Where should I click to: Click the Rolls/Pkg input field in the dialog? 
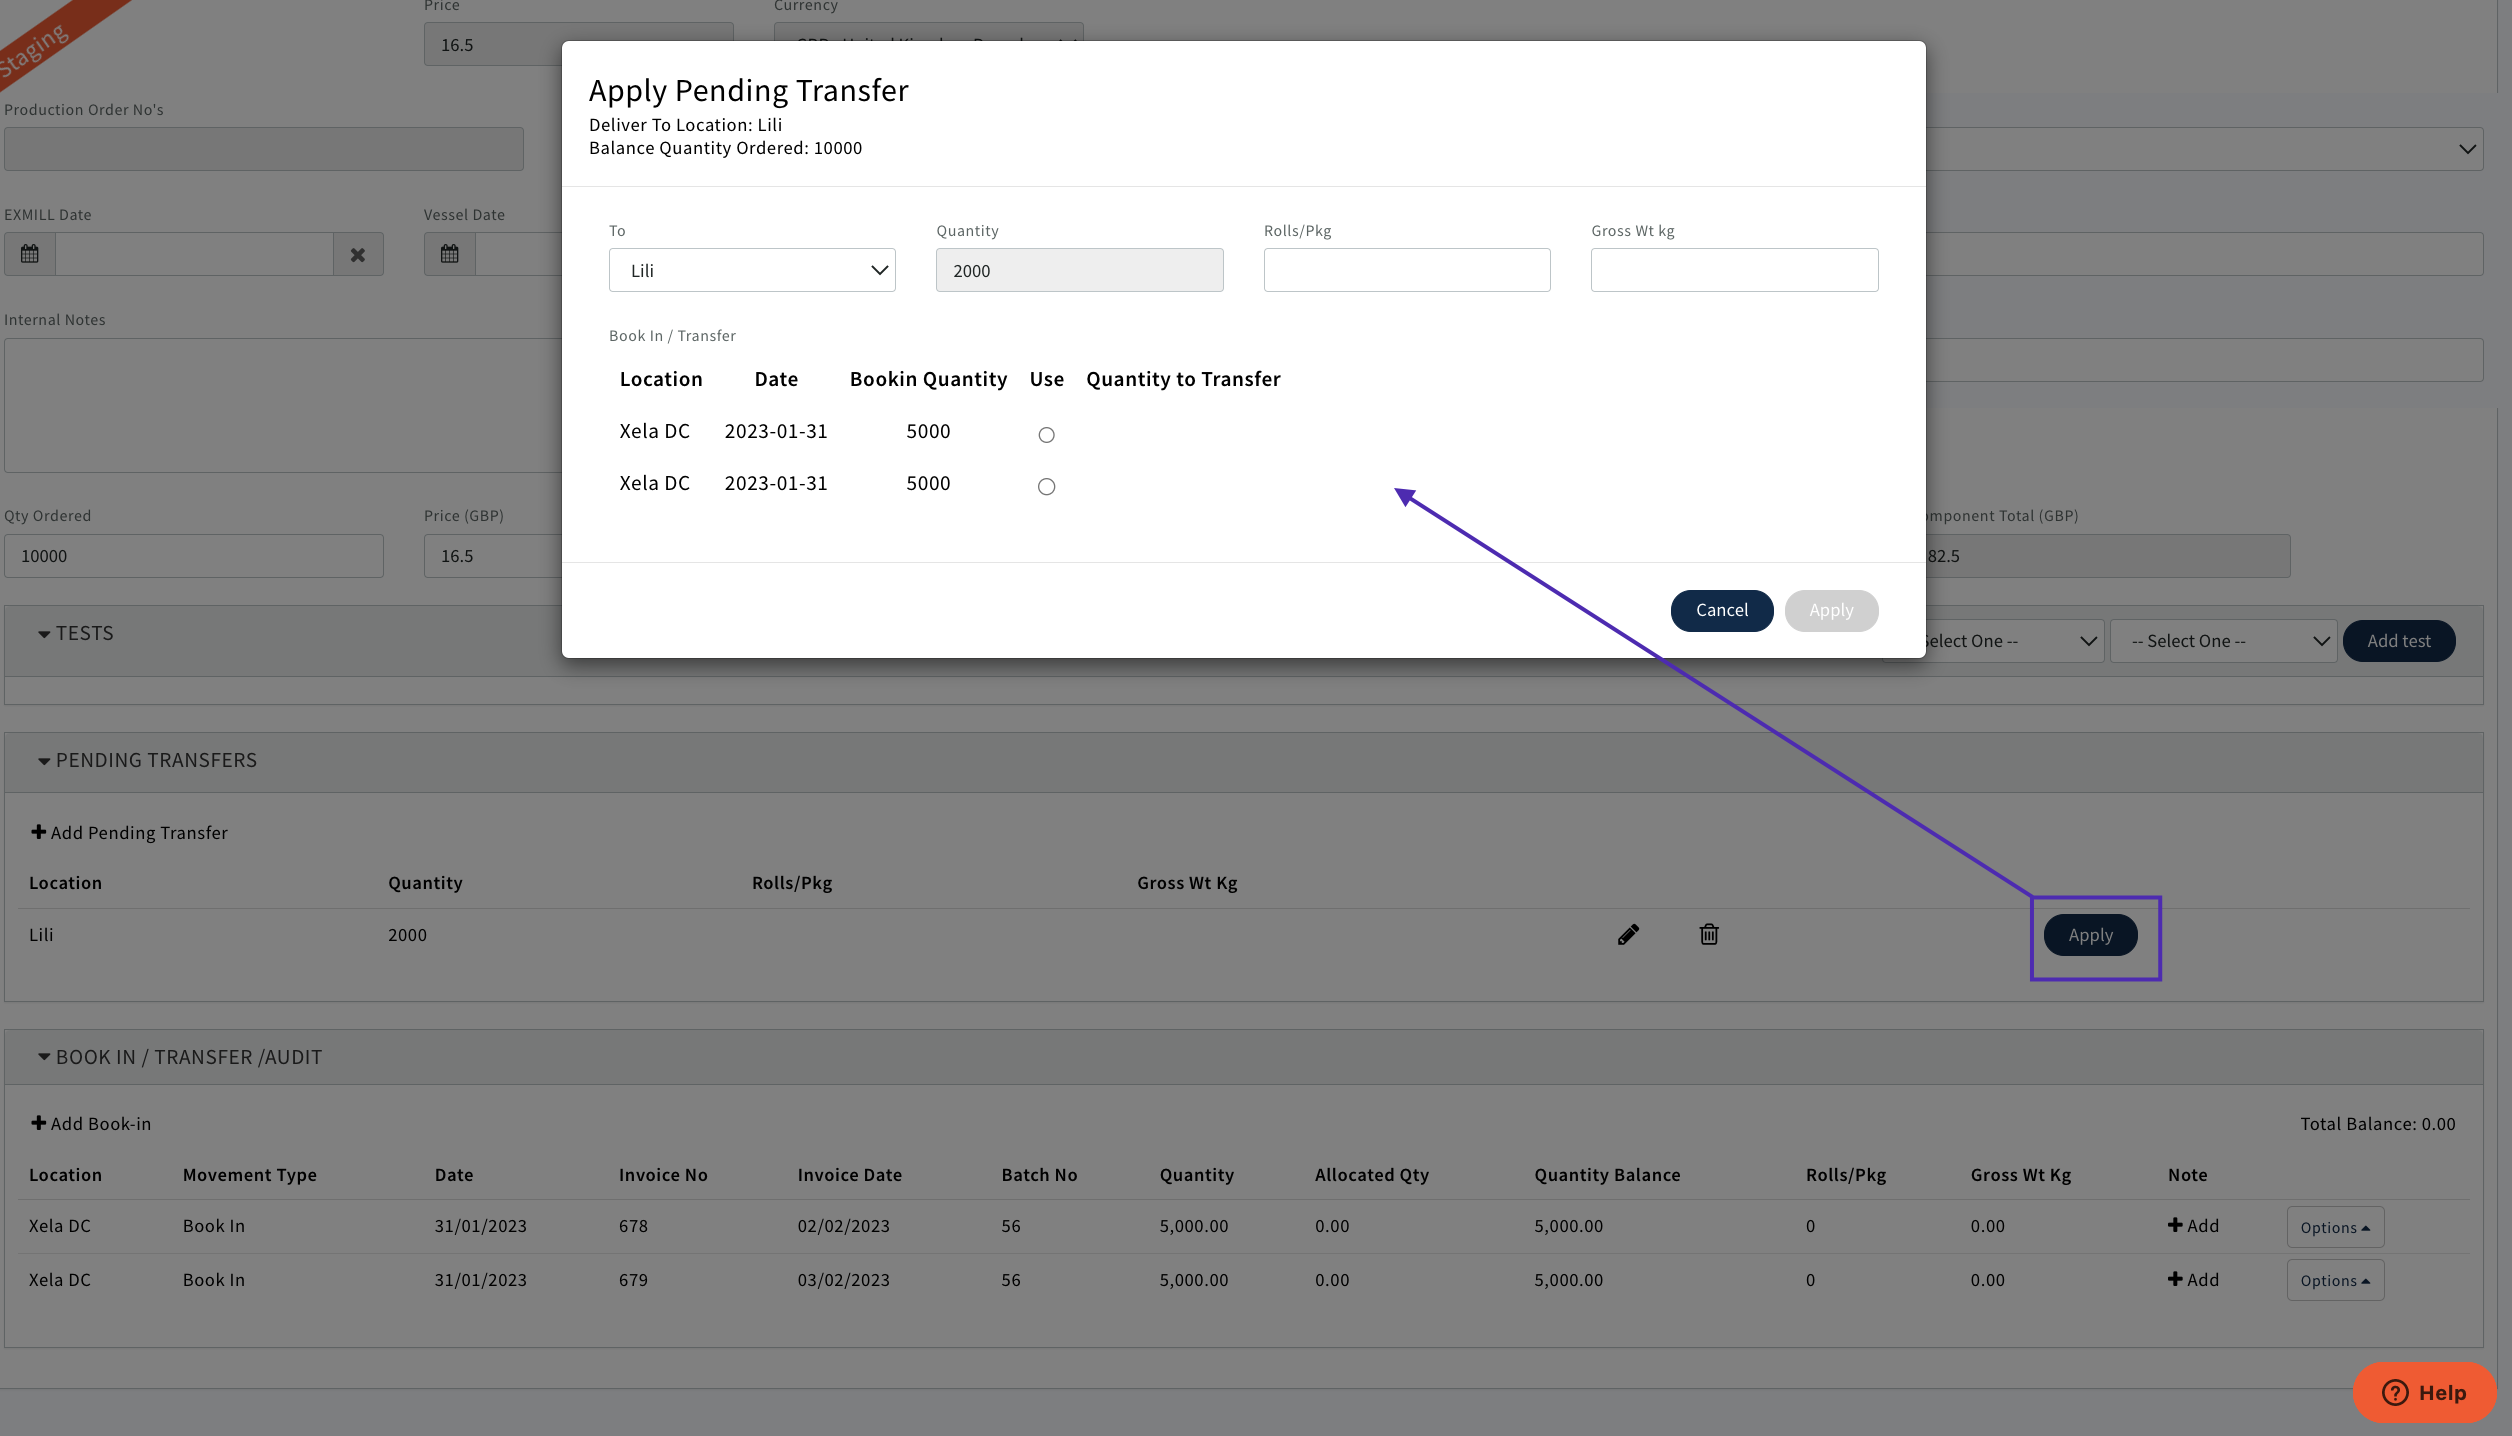click(x=1406, y=269)
